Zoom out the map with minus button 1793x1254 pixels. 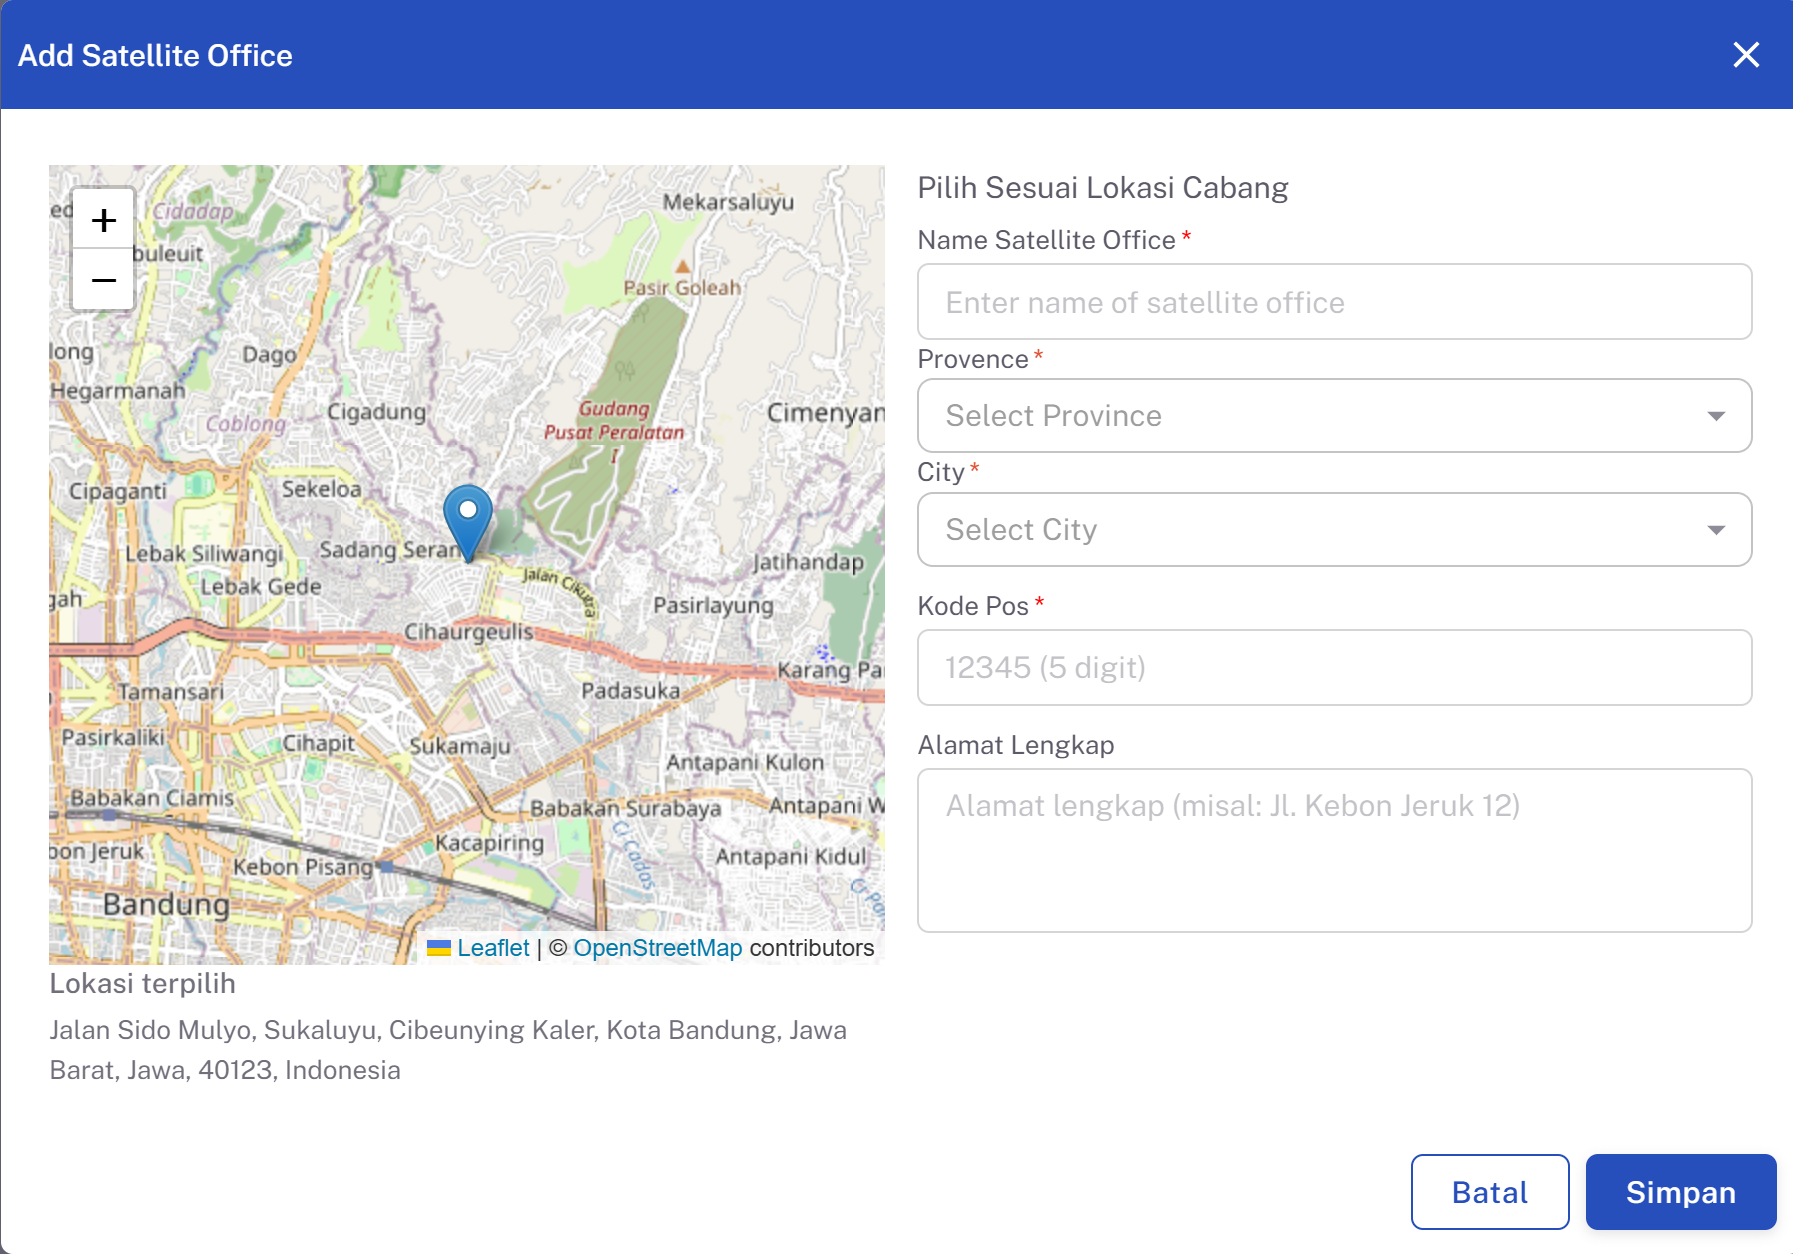pos(104,280)
